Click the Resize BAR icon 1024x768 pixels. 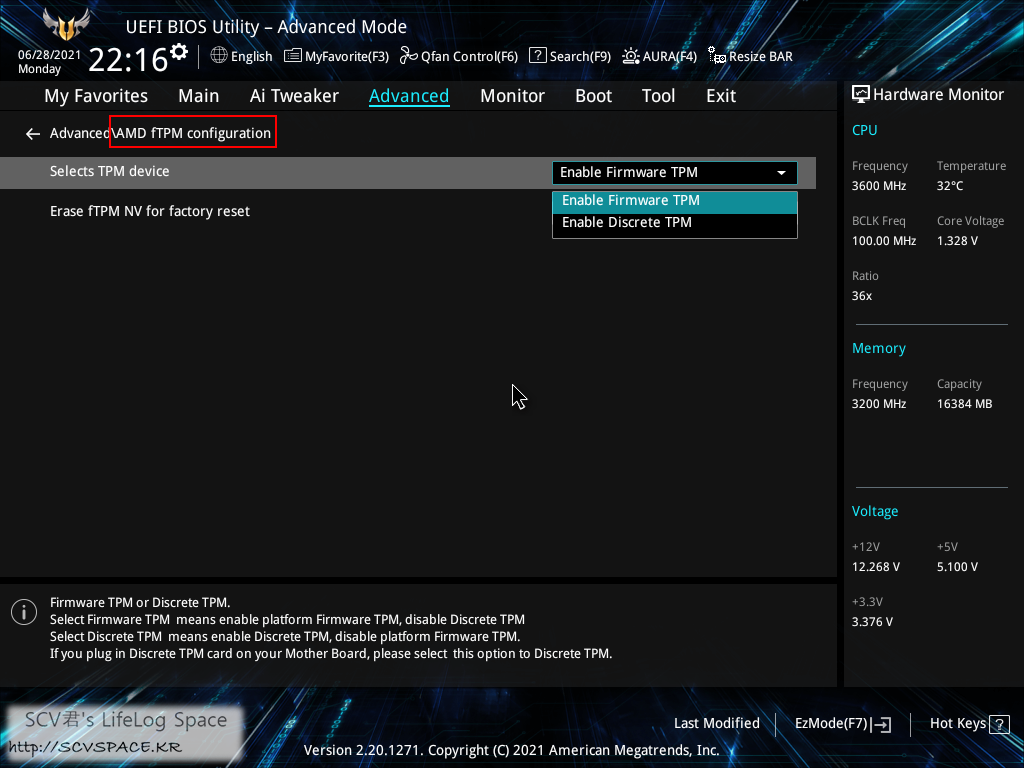[716, 56]
